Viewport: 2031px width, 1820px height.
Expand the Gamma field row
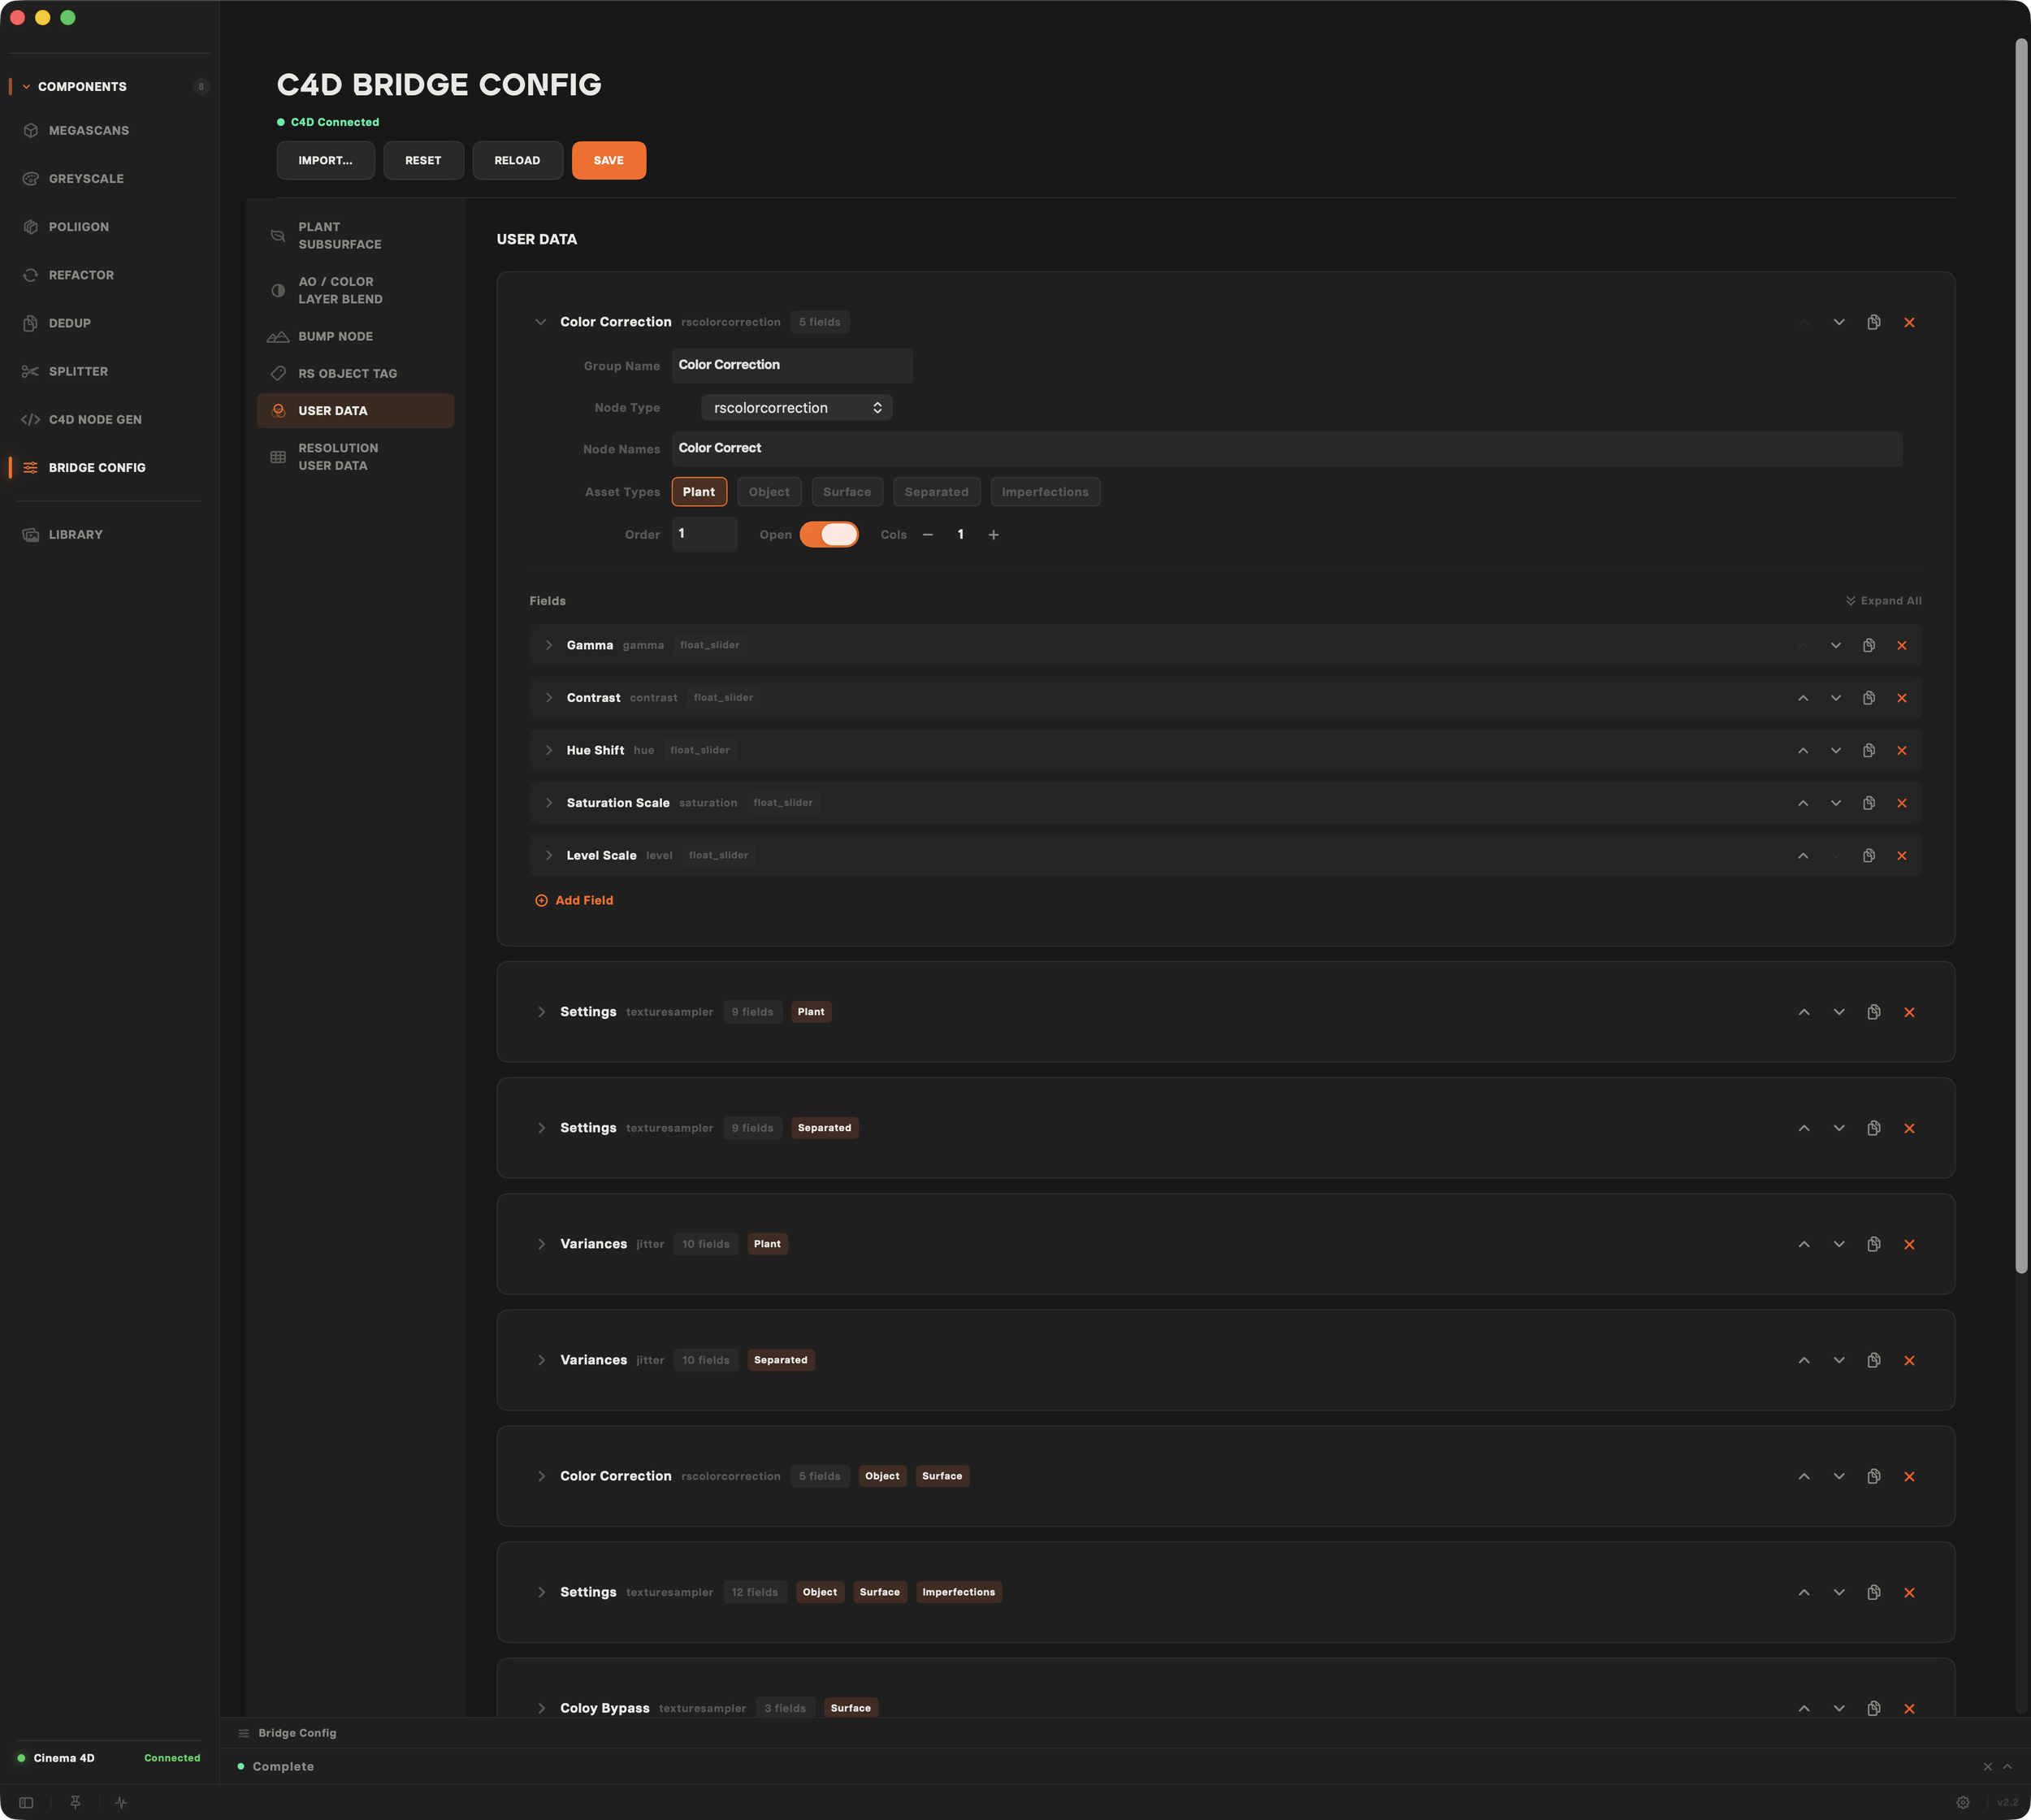pyautogui.click(x=549, y=646)
